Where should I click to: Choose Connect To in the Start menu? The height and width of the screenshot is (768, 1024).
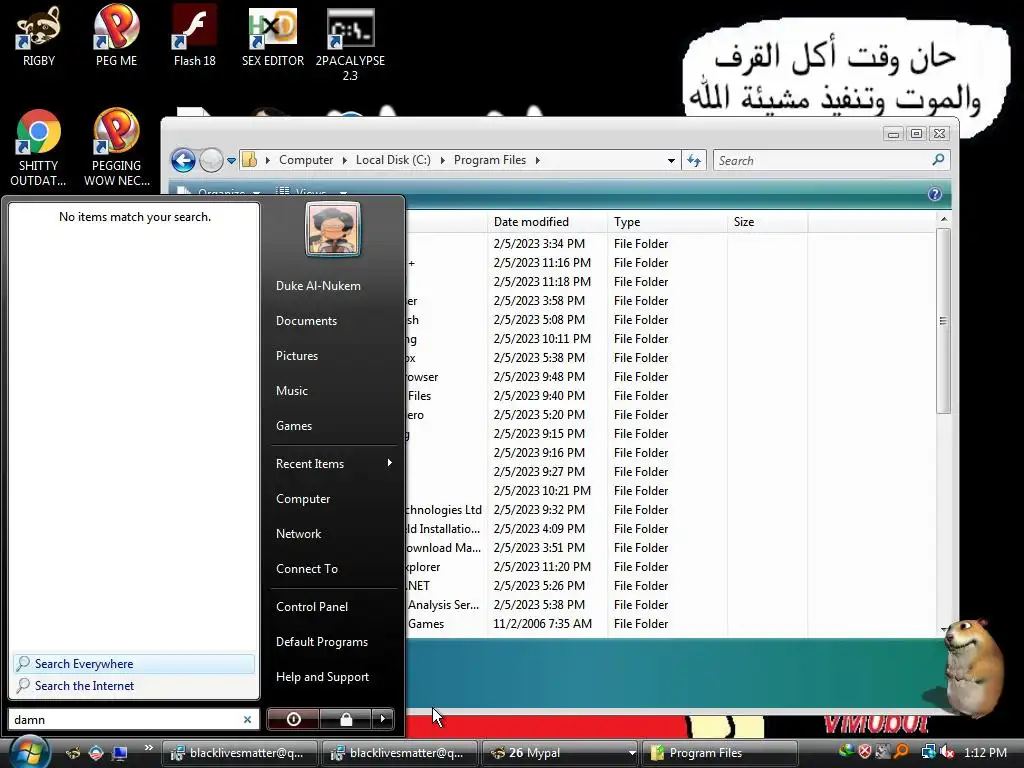coord(307,569)
